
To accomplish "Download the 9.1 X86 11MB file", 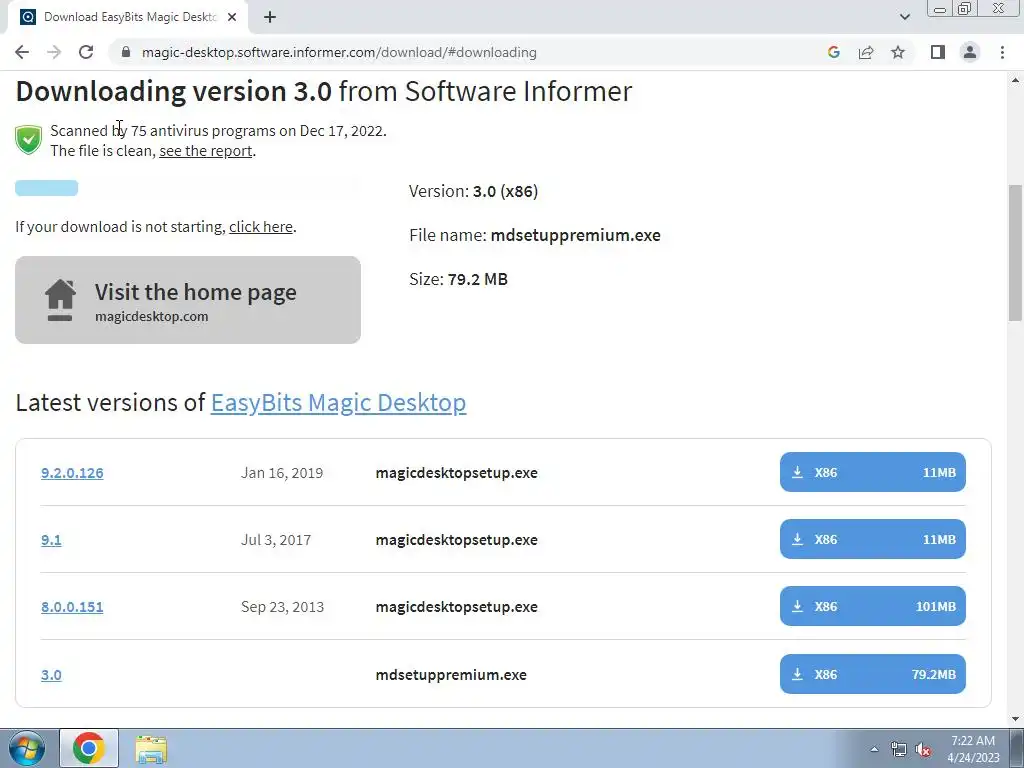I will coord(872,539).
